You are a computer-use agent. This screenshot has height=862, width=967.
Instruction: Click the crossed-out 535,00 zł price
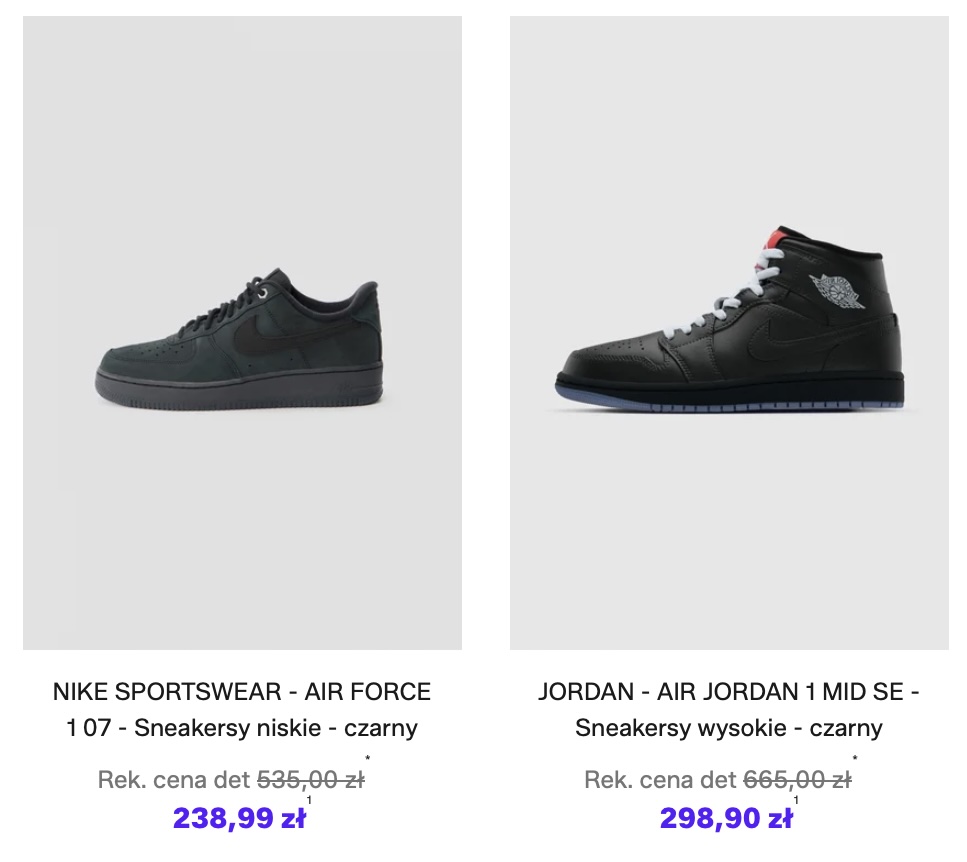(311, 780)
